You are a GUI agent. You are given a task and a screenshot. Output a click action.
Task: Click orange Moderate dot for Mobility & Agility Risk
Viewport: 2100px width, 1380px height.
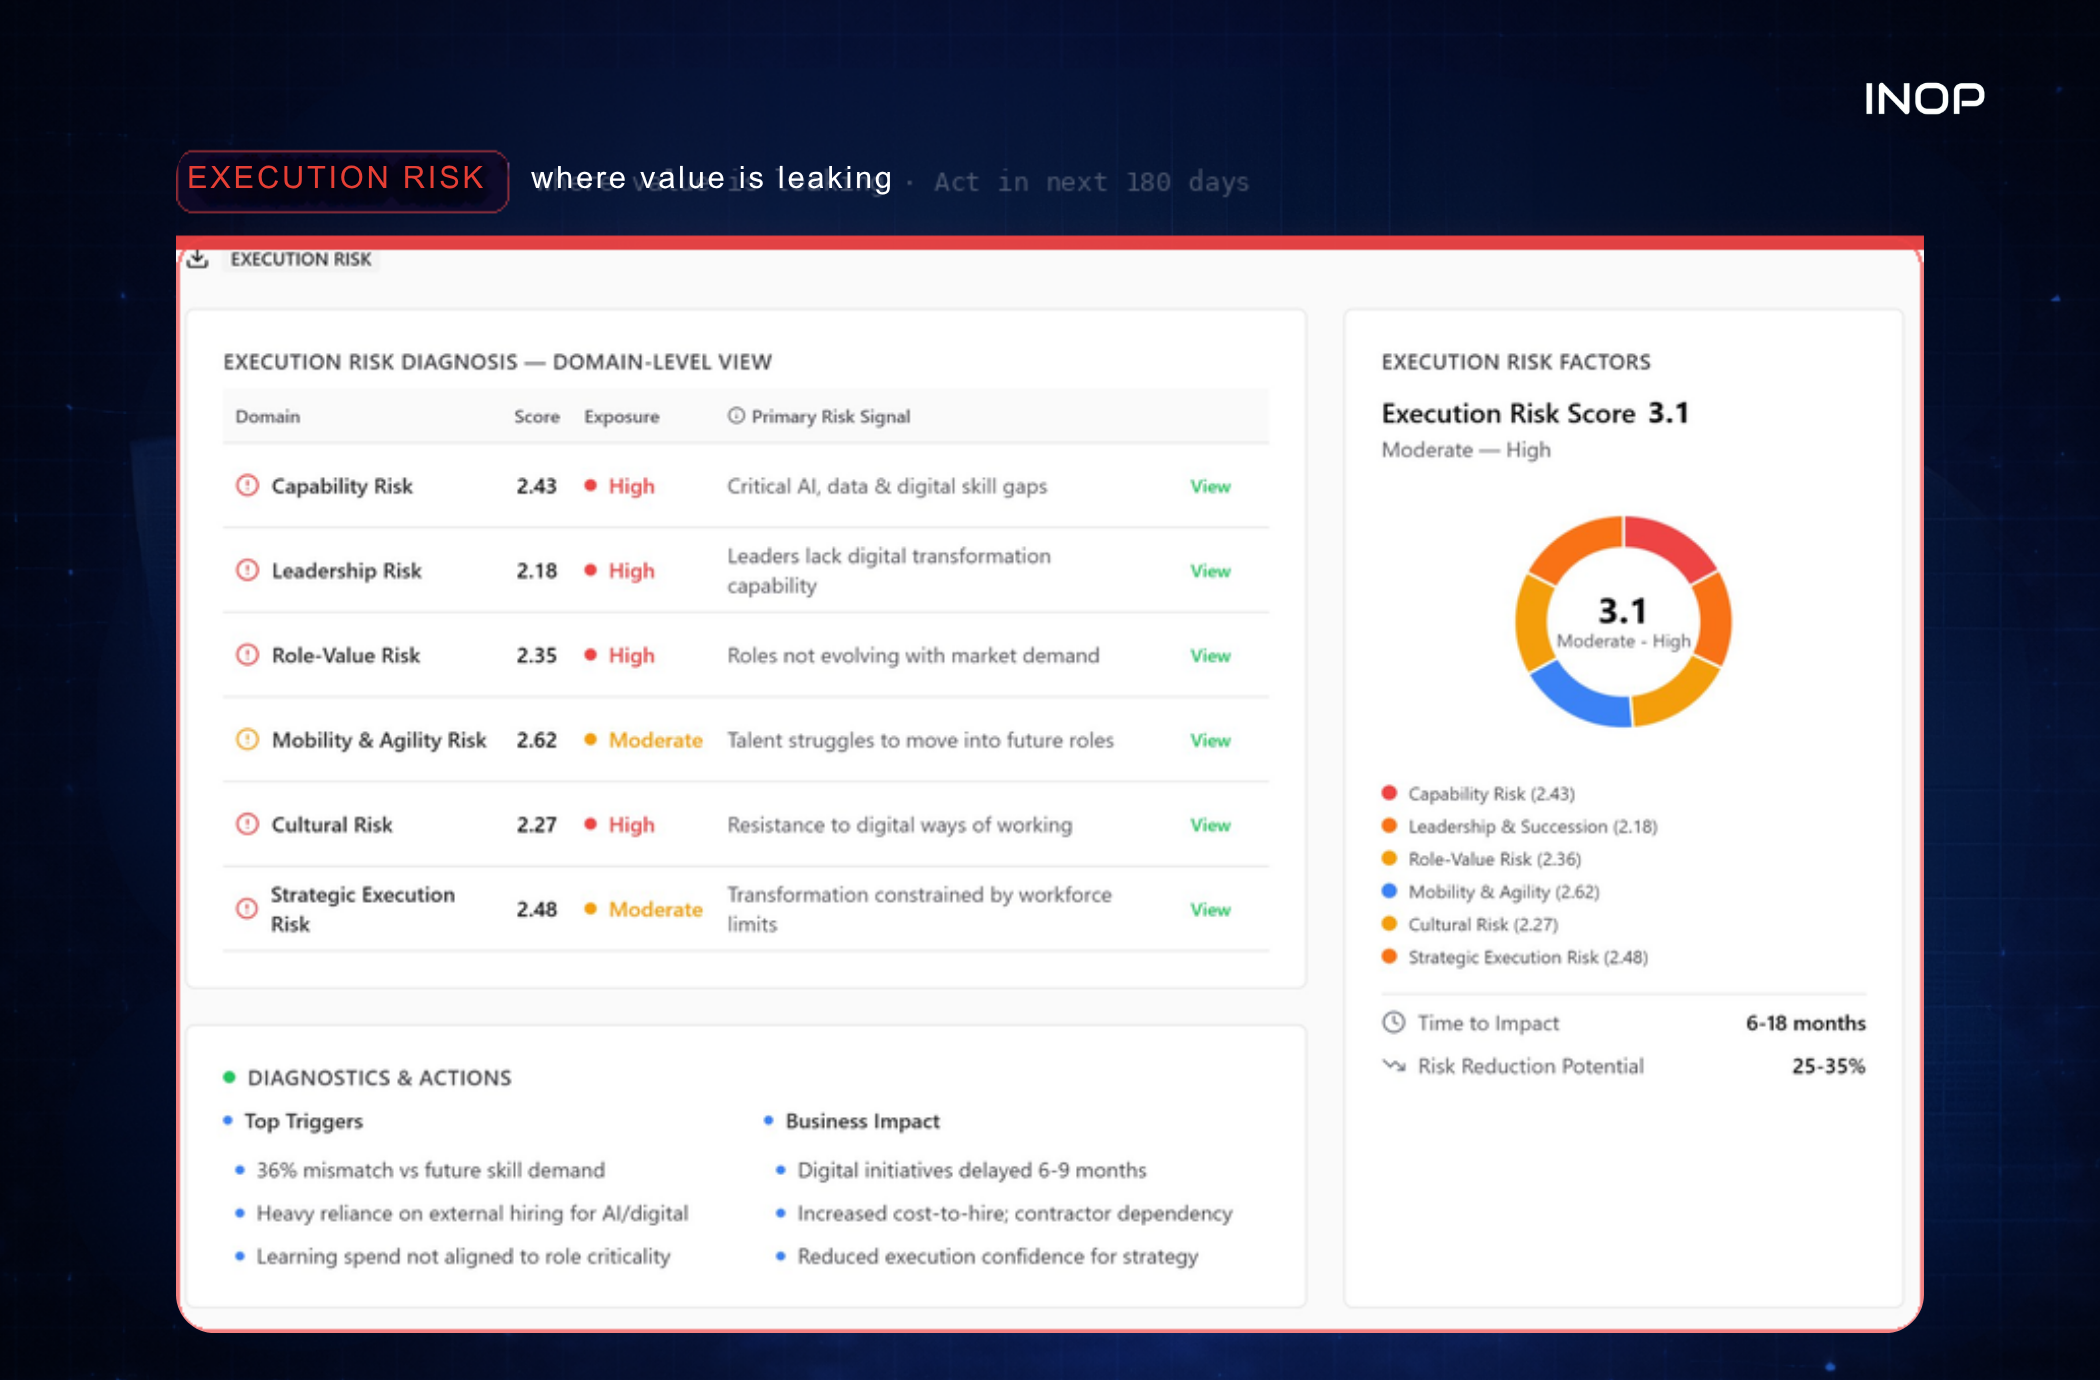(590, 740)
